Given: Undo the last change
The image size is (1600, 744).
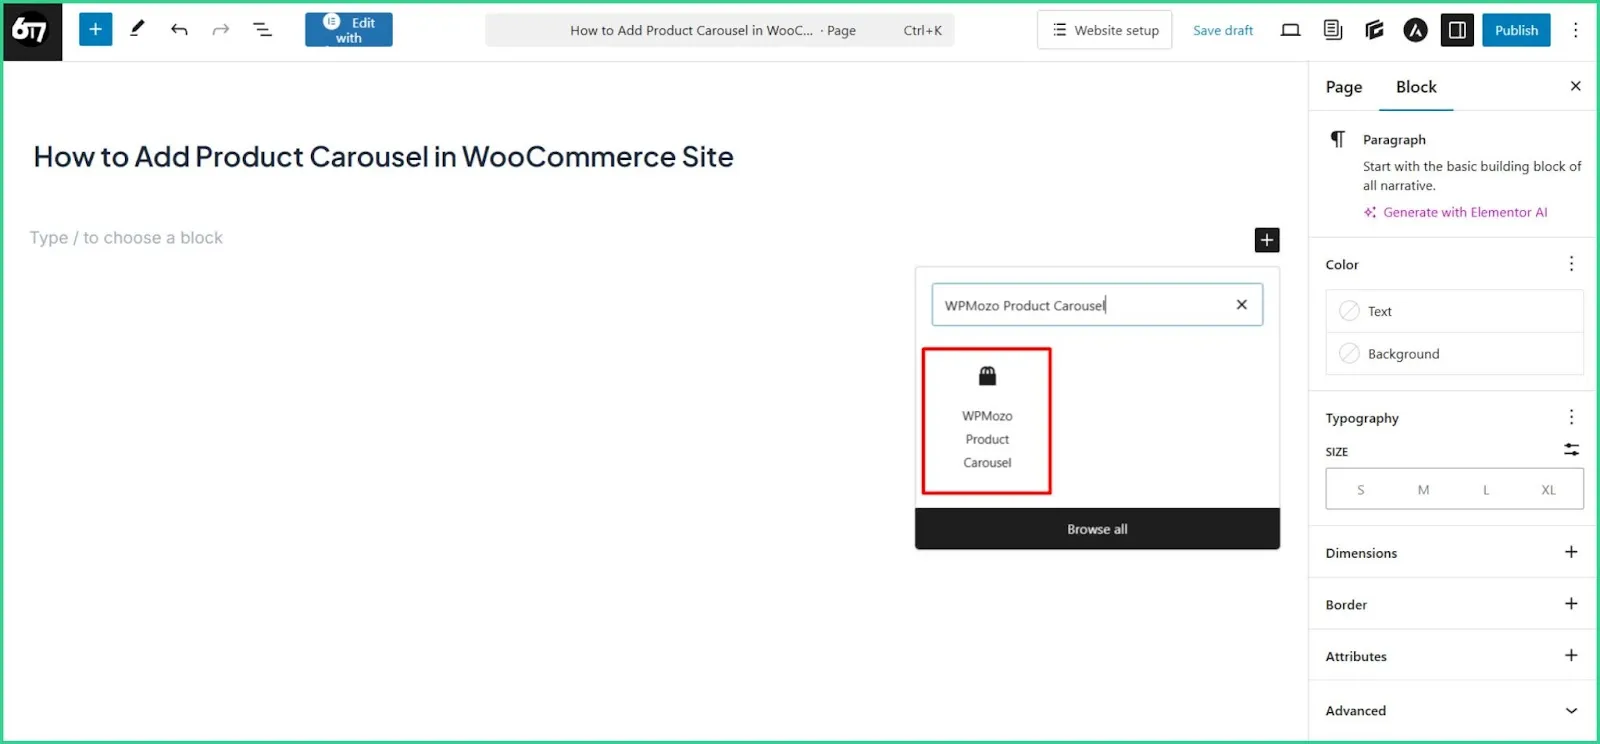Looking at the screenshot, I should coord(180,30).
